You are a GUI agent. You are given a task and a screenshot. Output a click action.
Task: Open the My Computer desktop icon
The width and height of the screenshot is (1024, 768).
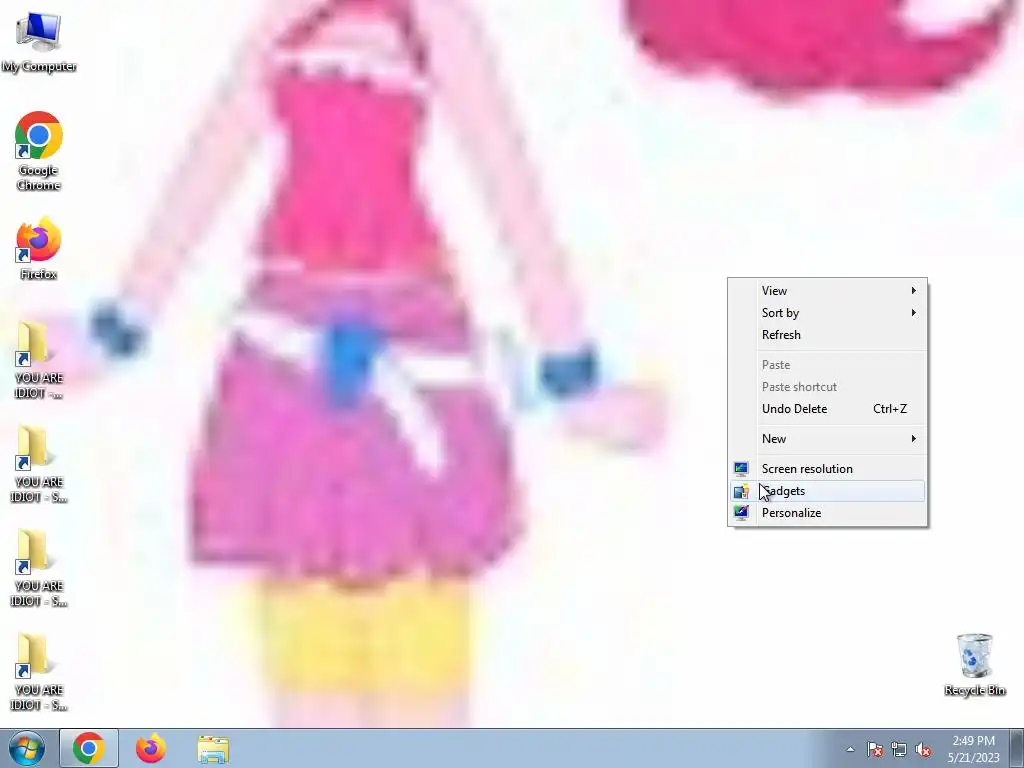click(39, 40)
